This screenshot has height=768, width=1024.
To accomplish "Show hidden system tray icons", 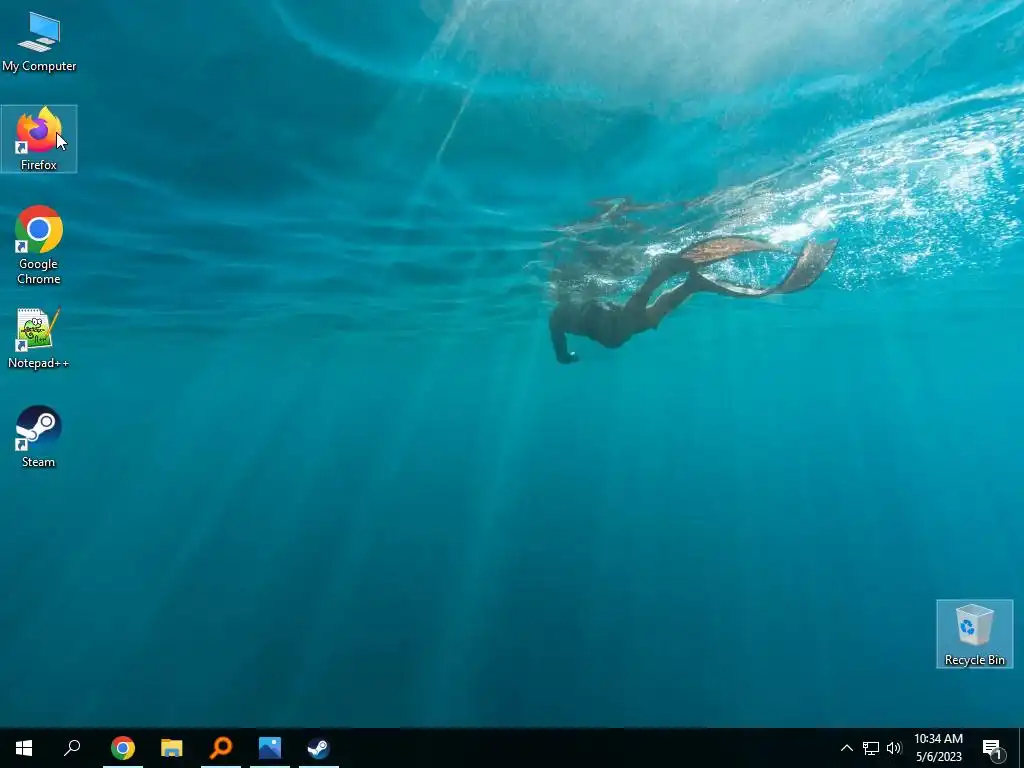I will (x=846, y=748).
